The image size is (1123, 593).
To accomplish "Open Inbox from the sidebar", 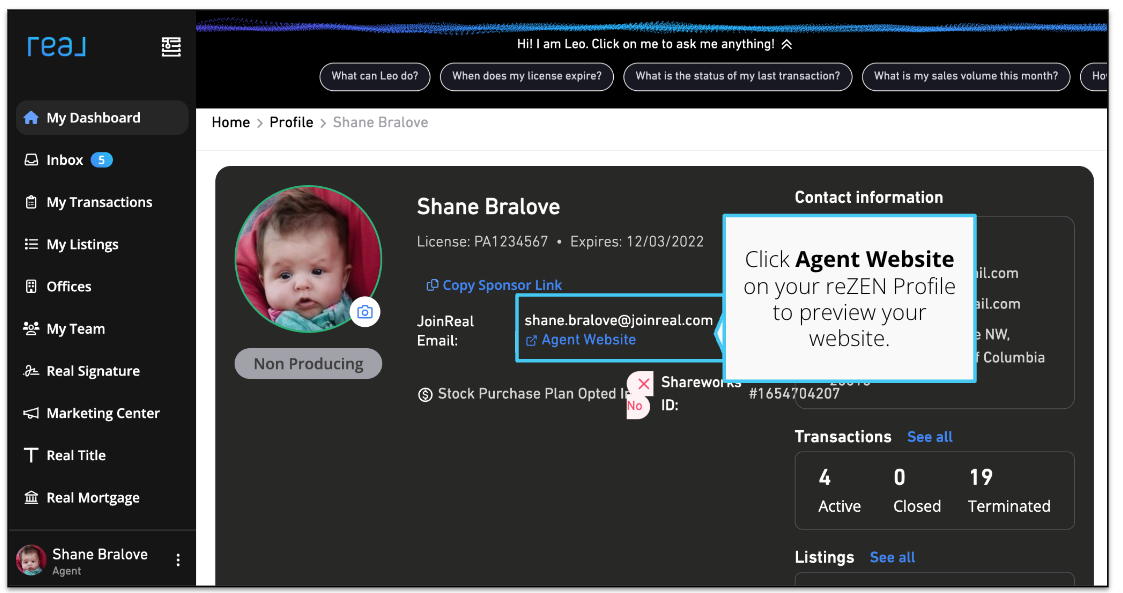I will click(65, 160).
